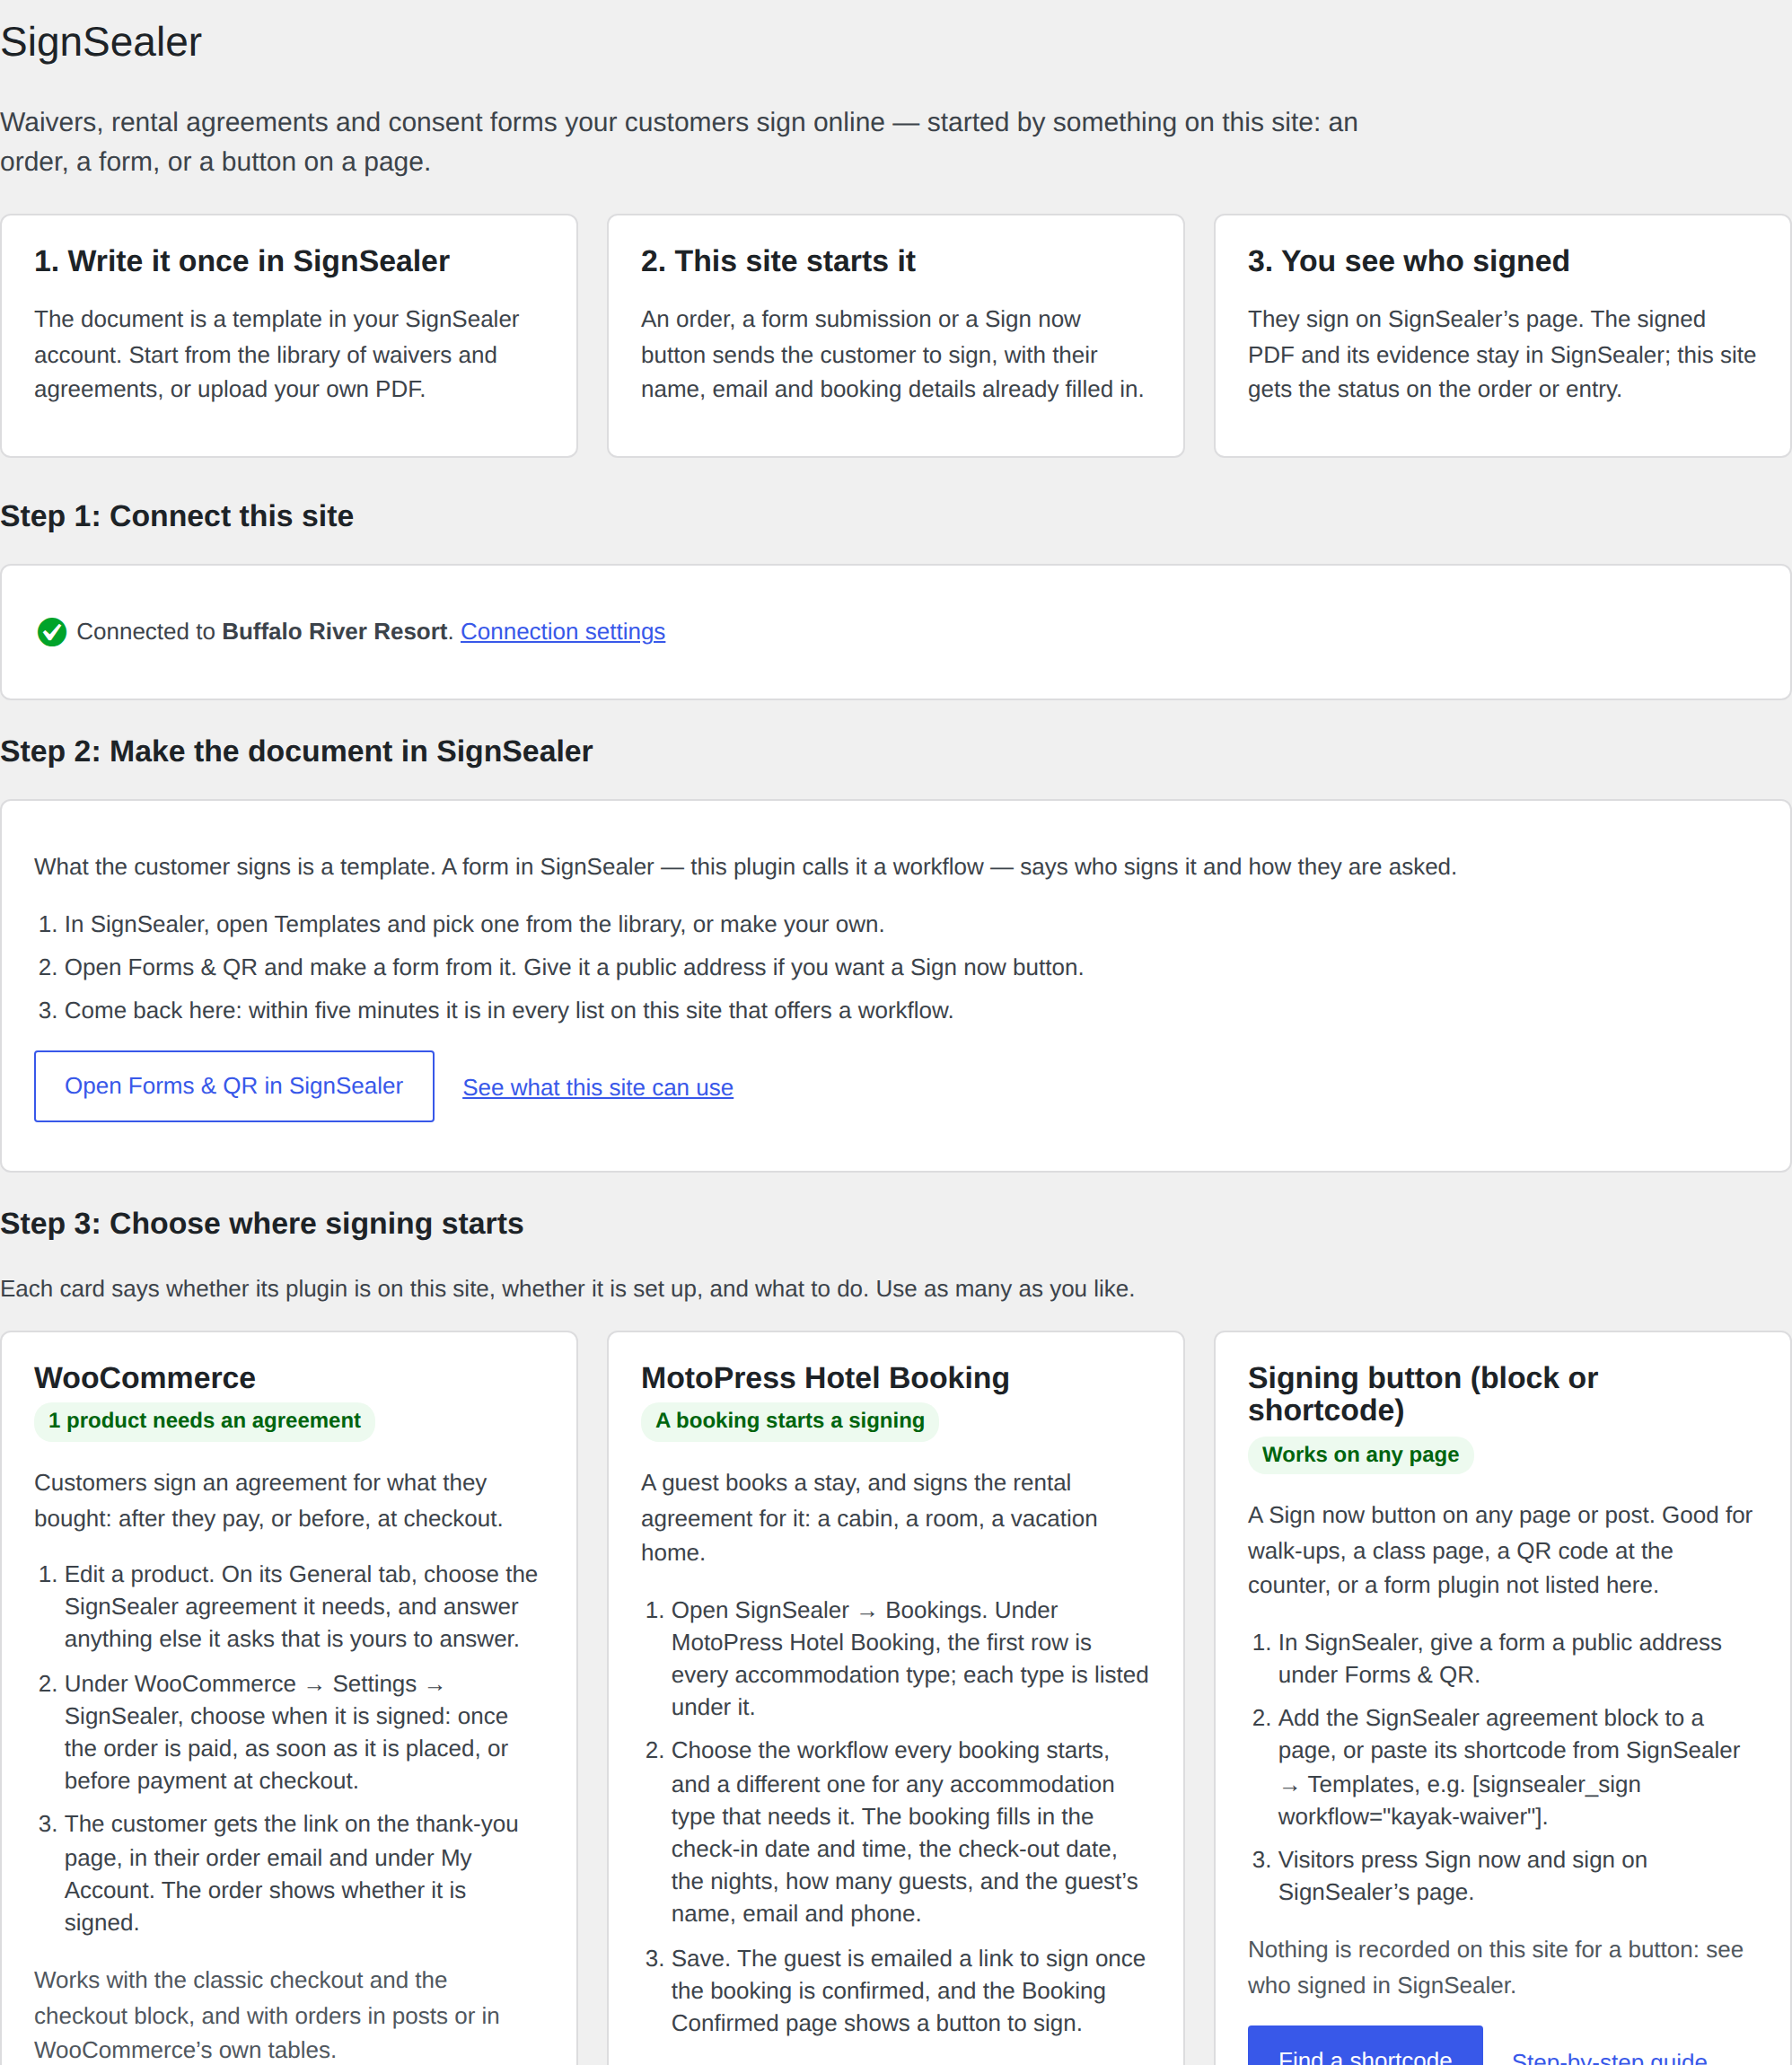Click the 'Edit a product. On its General tab' step
Image resolution: width=1792 pixels, height=2065 pixels.
[x=301, y=1607]
